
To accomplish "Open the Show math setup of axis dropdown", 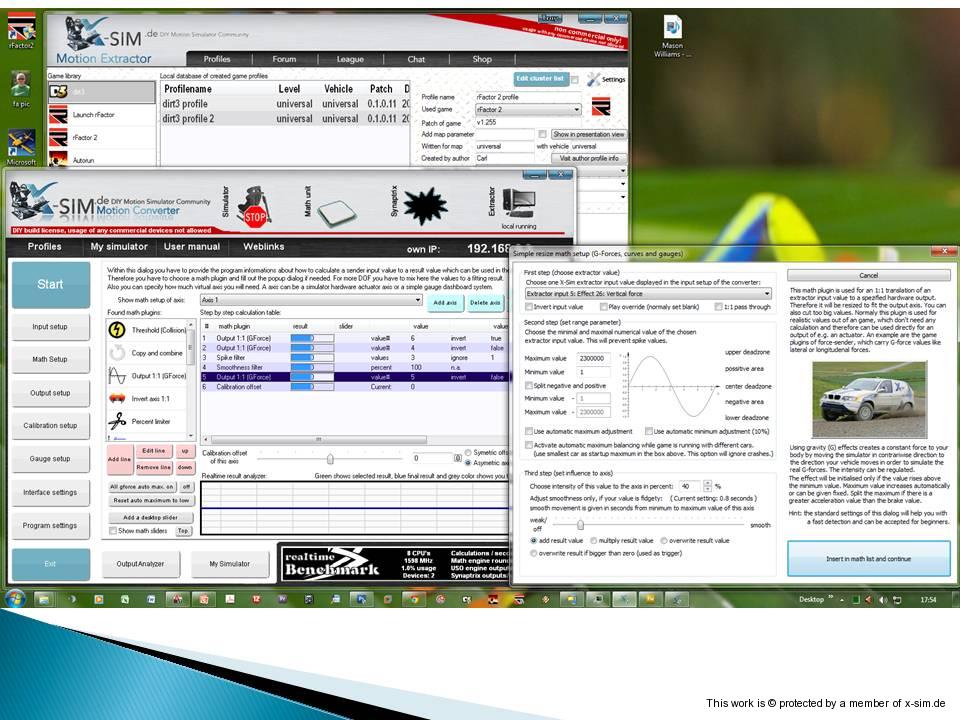I will [417, 300].
